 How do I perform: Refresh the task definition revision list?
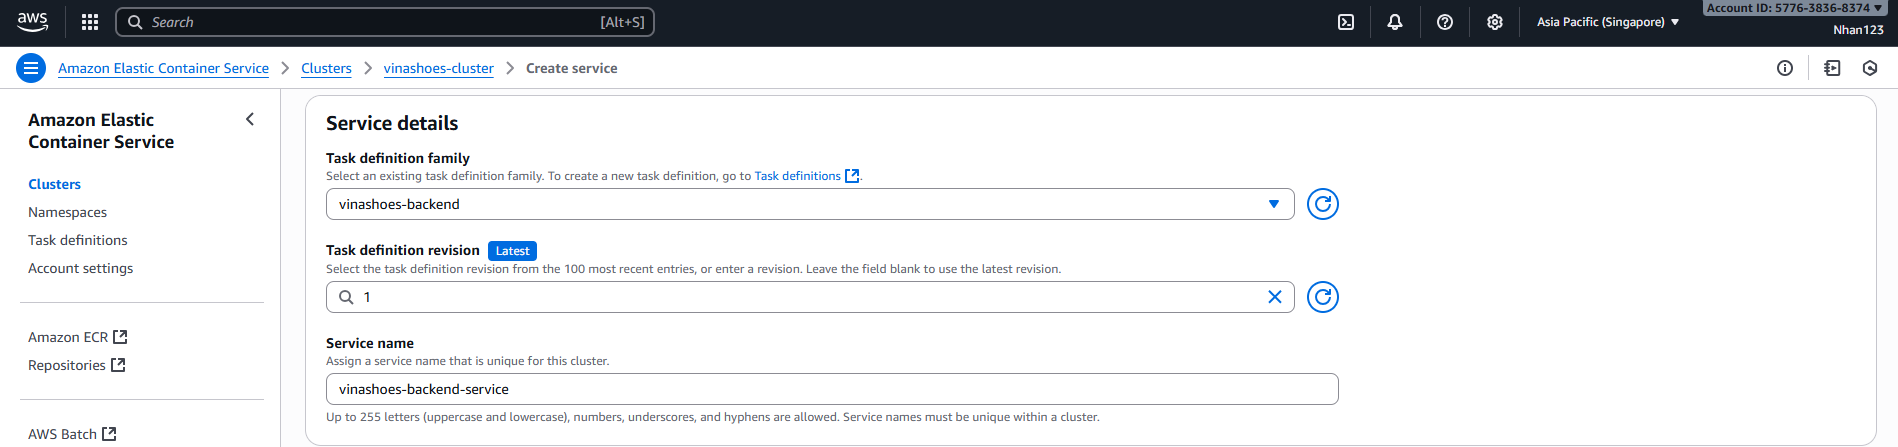click(1322, 297)
